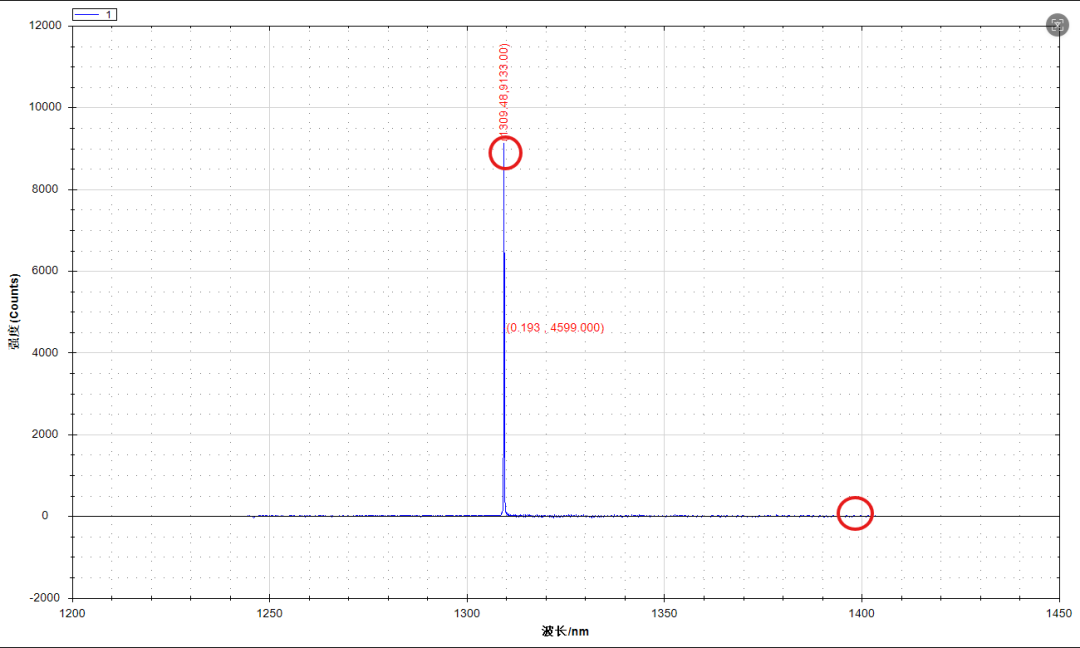Click x-axis tick label 1400
Viewport: 1080px width, 648px height.
tap(861, 613)
